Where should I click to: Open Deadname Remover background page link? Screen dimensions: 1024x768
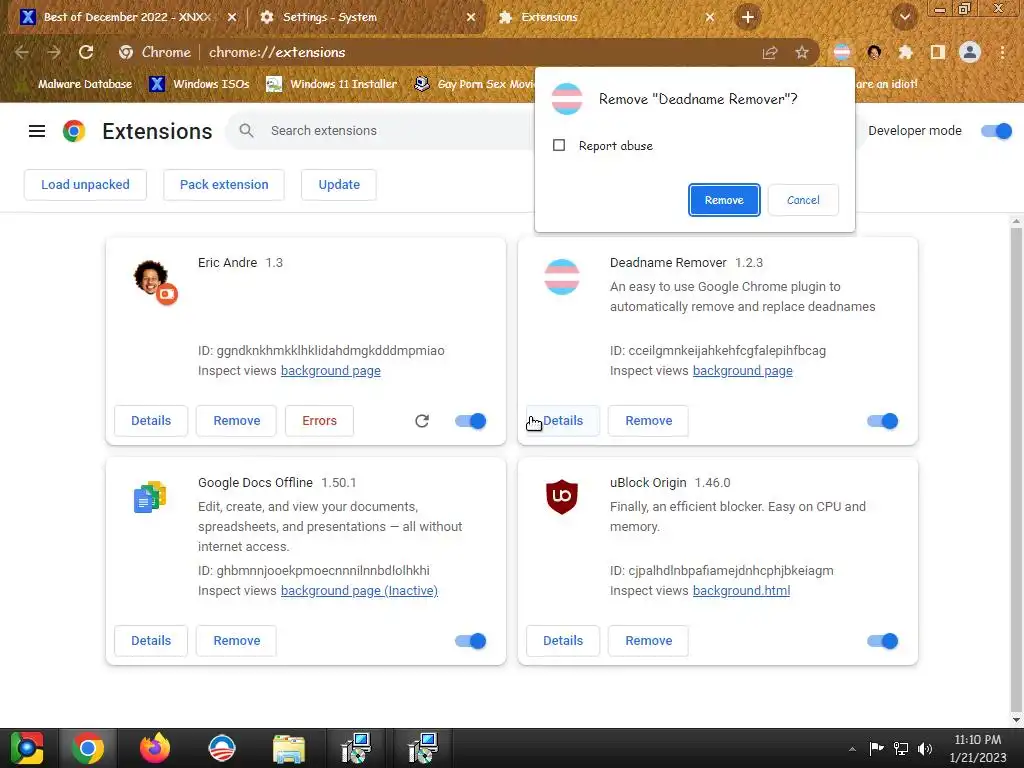pyautogui.click(x=743, y=371)
